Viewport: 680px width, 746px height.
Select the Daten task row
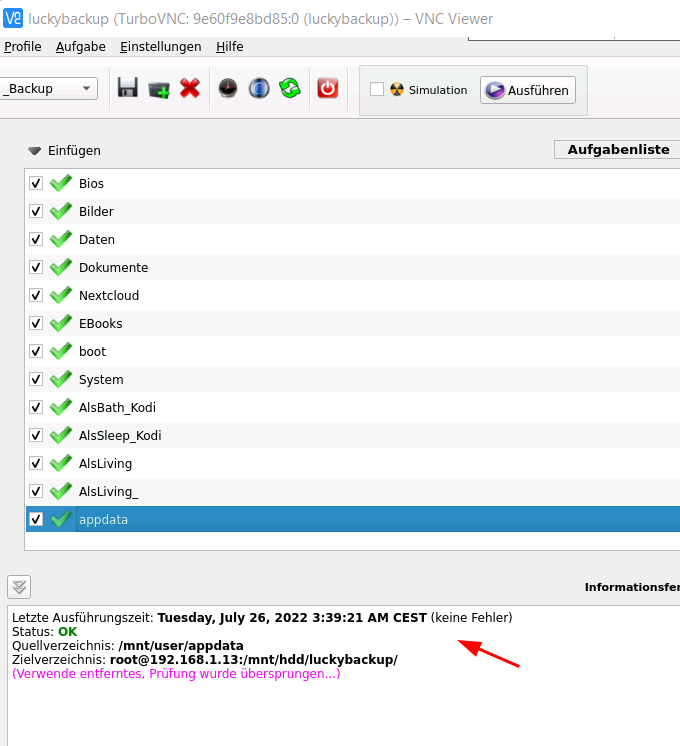coord(353,239)
